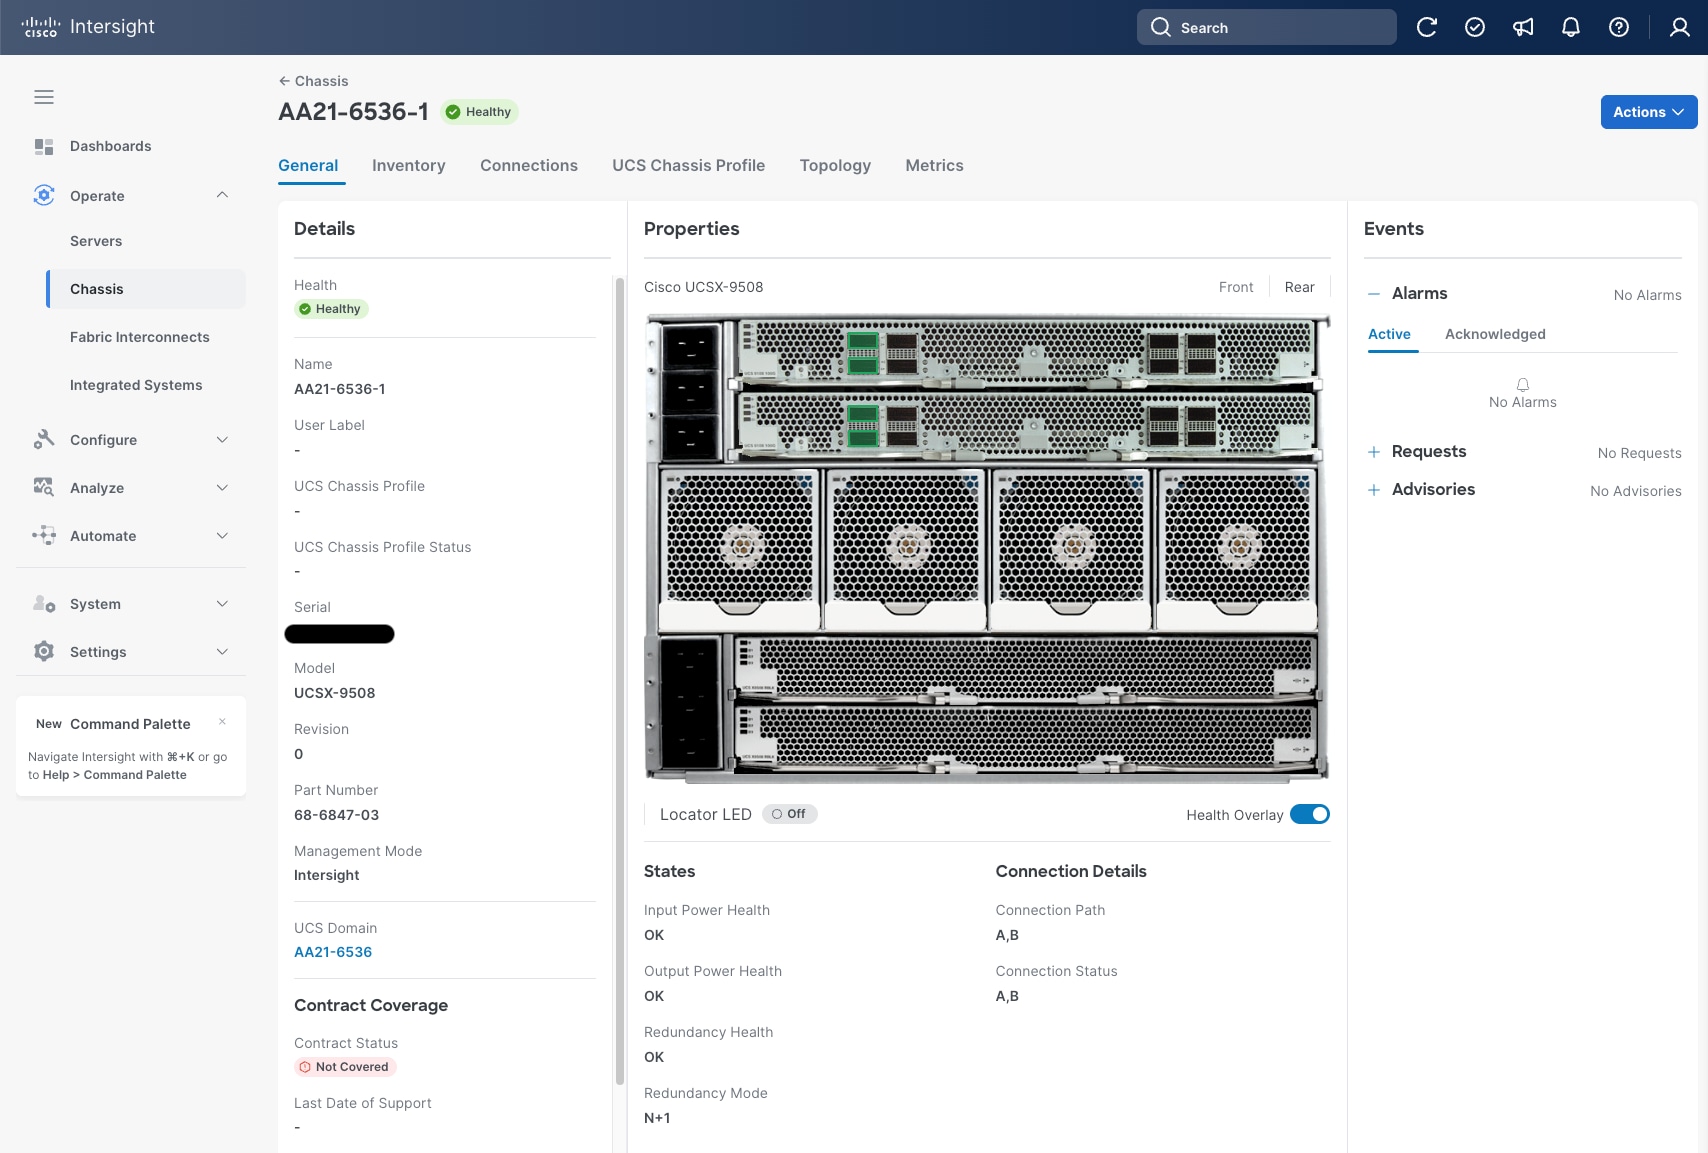Open the user profile icon

[1676, 27]
